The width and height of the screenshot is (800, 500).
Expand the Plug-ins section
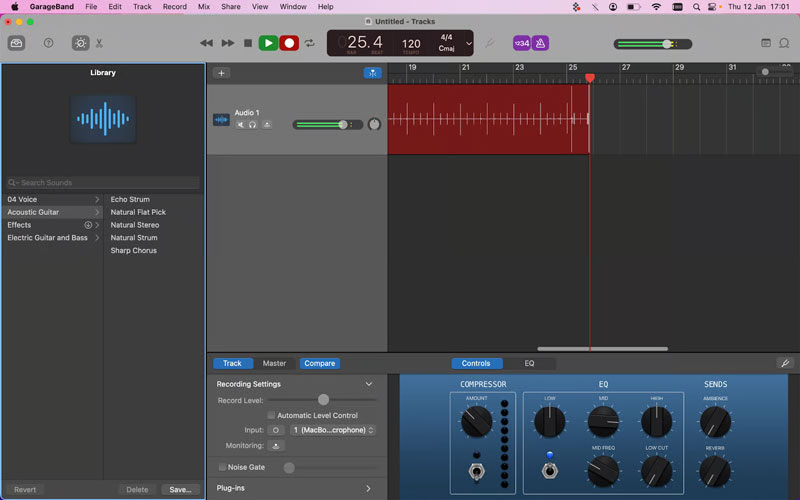pyautogui.click(x=368, y=488)
